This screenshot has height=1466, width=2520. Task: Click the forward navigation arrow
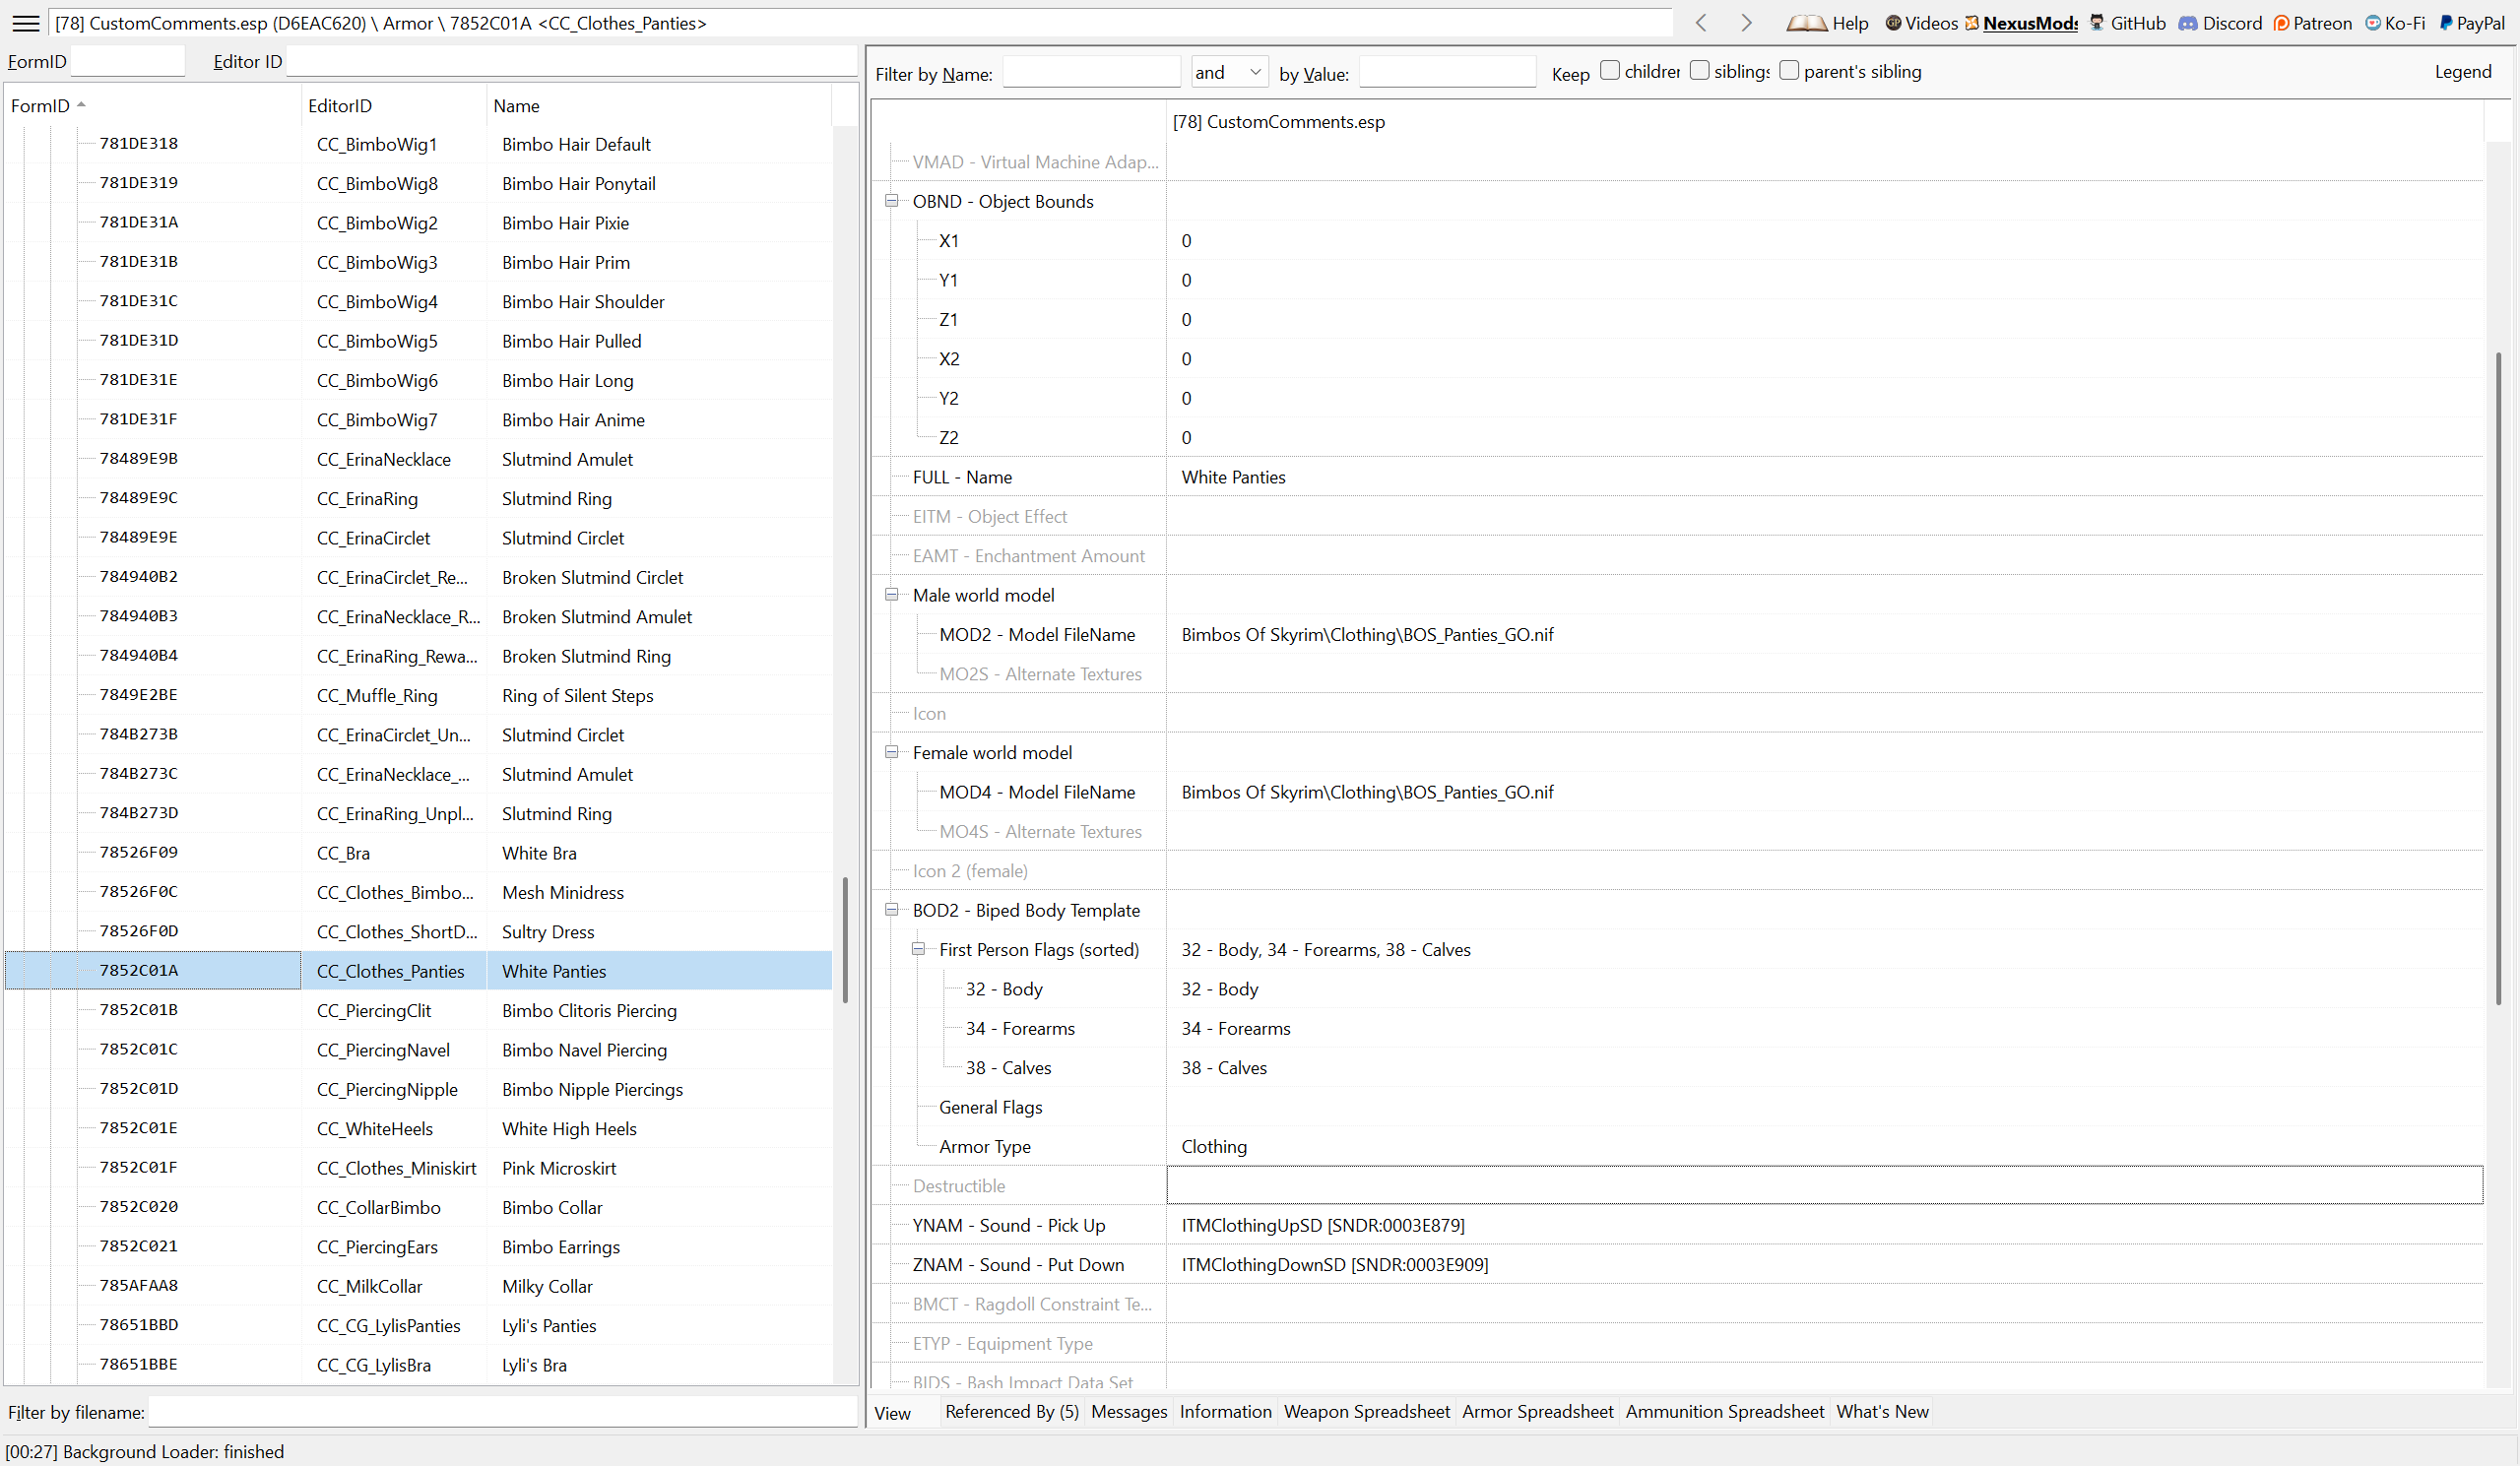[x=1746, y=23]
